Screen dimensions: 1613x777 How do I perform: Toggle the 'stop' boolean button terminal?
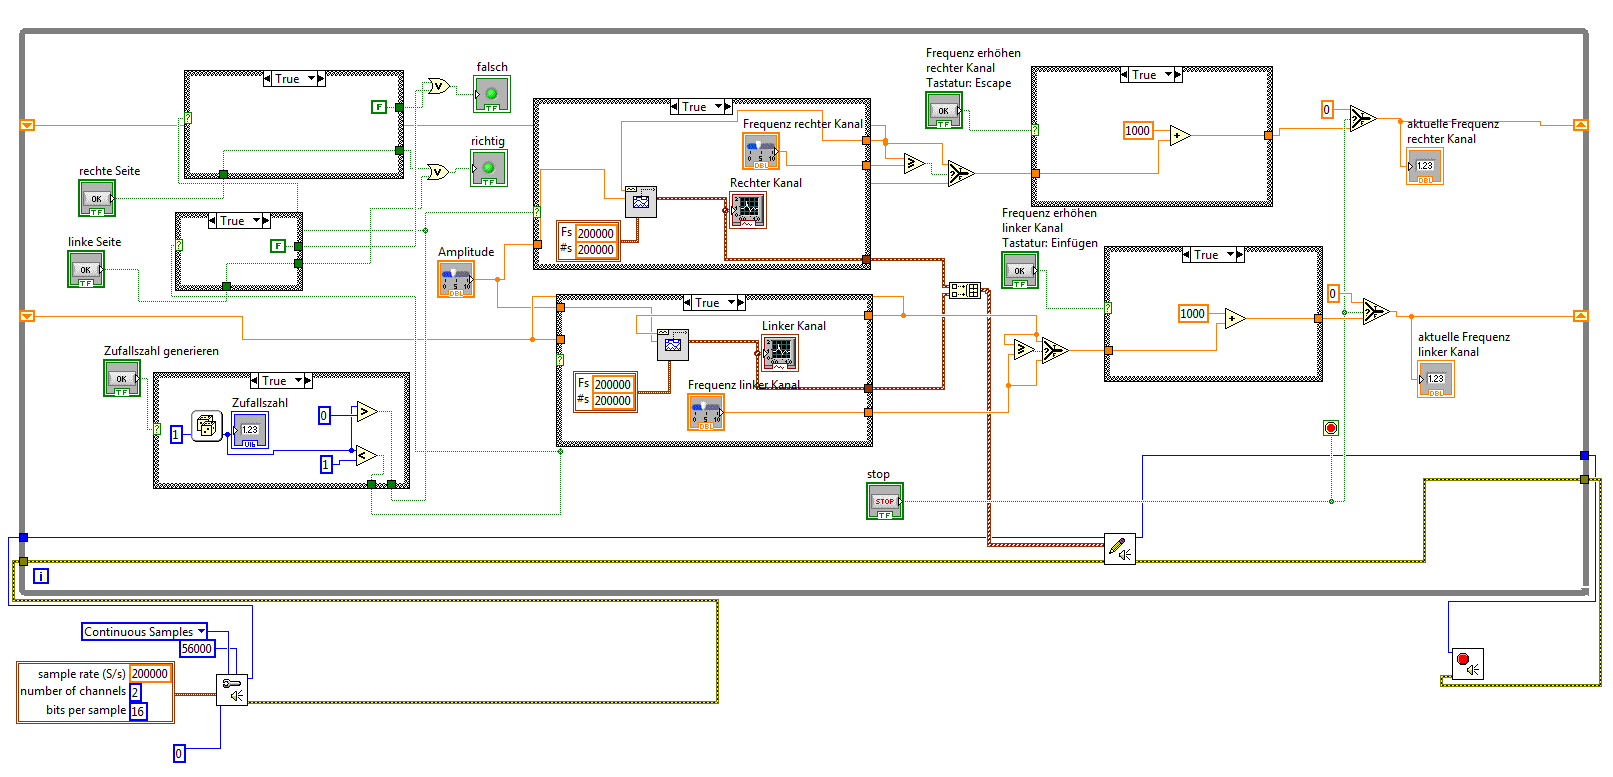pos(885,501)
